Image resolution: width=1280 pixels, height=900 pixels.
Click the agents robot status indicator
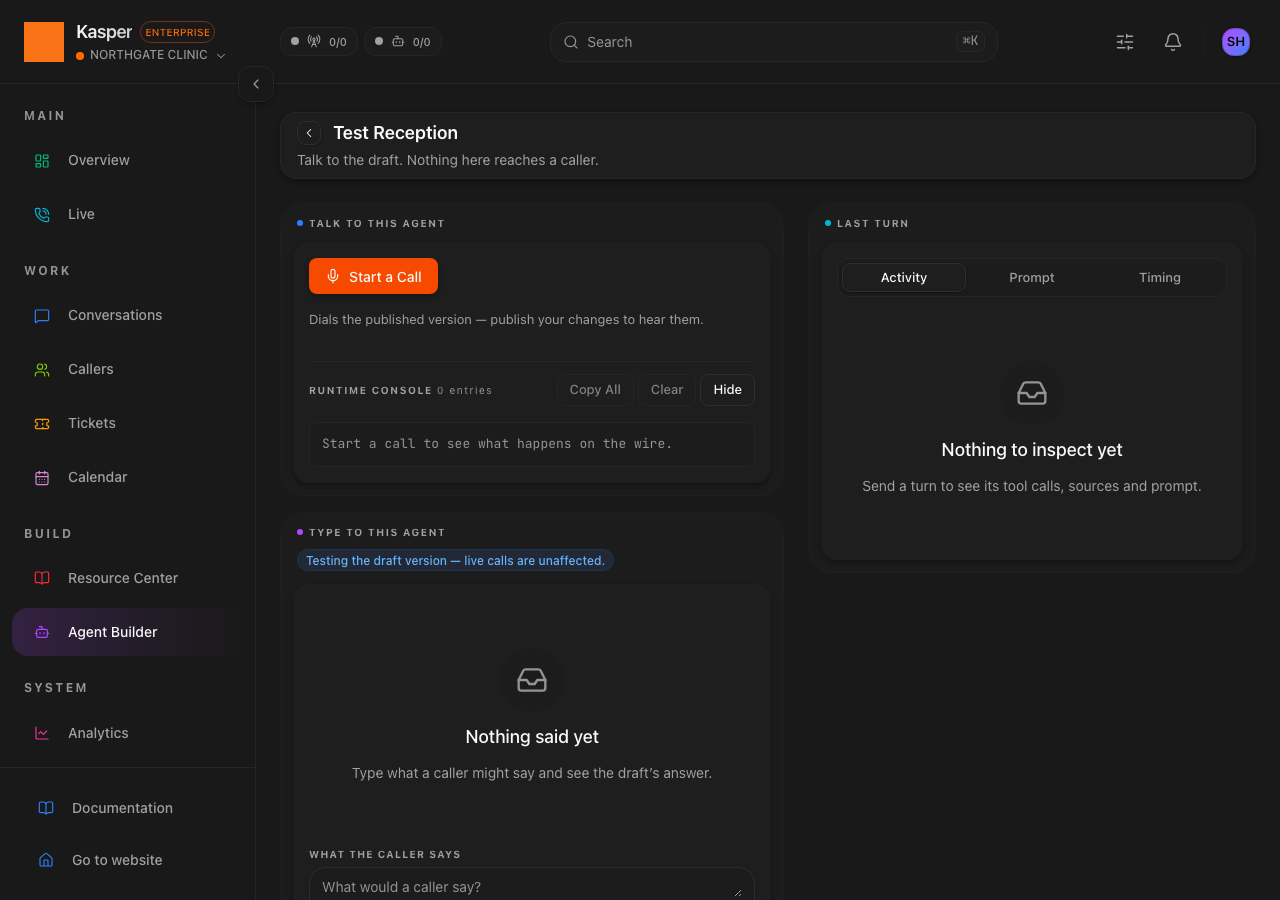point(403,42)
